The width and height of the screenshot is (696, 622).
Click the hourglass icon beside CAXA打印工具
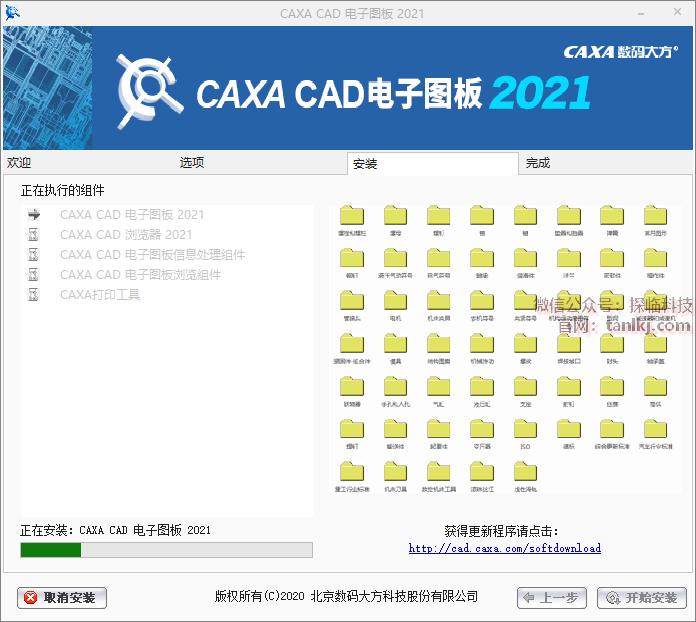[34, 294]
